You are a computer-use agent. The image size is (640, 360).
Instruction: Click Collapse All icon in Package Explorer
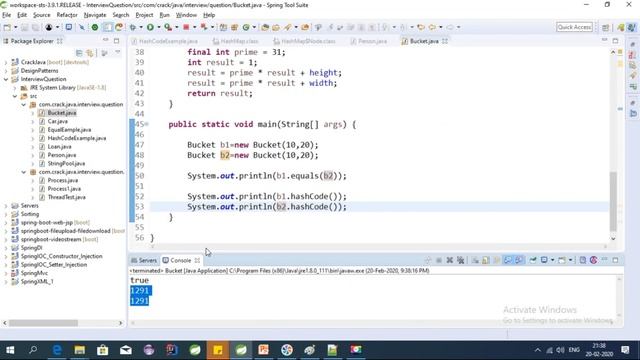tap(79, 53)
